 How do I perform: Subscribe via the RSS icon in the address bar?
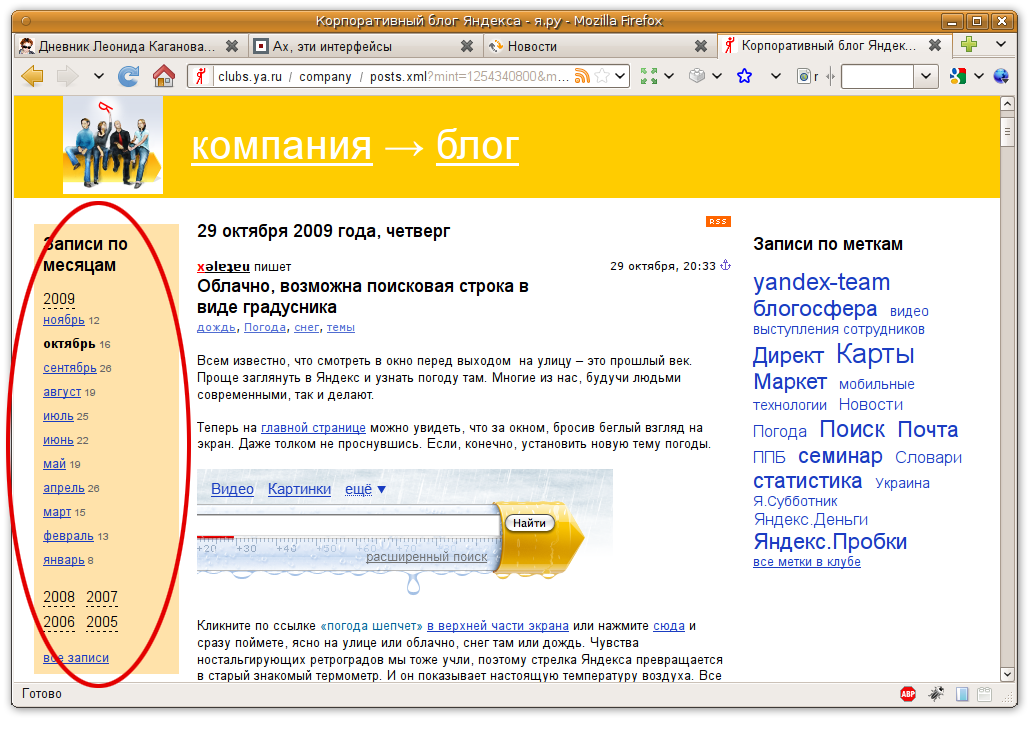pos(581,76)
